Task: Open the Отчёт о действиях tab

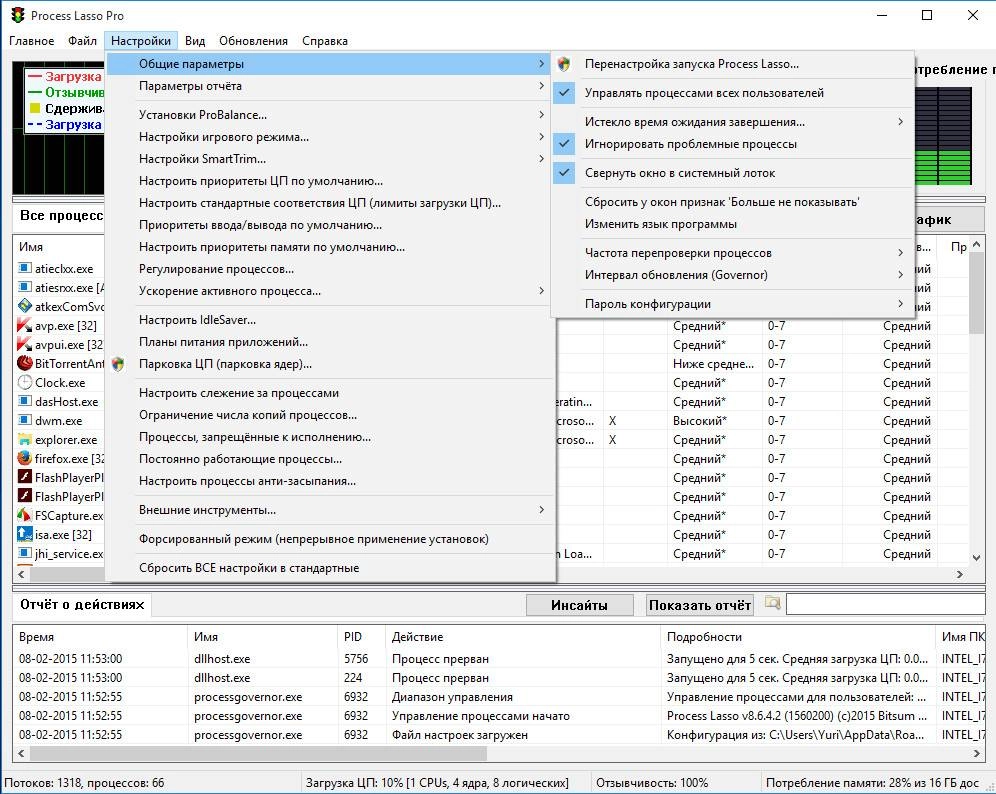Action: 82,605
